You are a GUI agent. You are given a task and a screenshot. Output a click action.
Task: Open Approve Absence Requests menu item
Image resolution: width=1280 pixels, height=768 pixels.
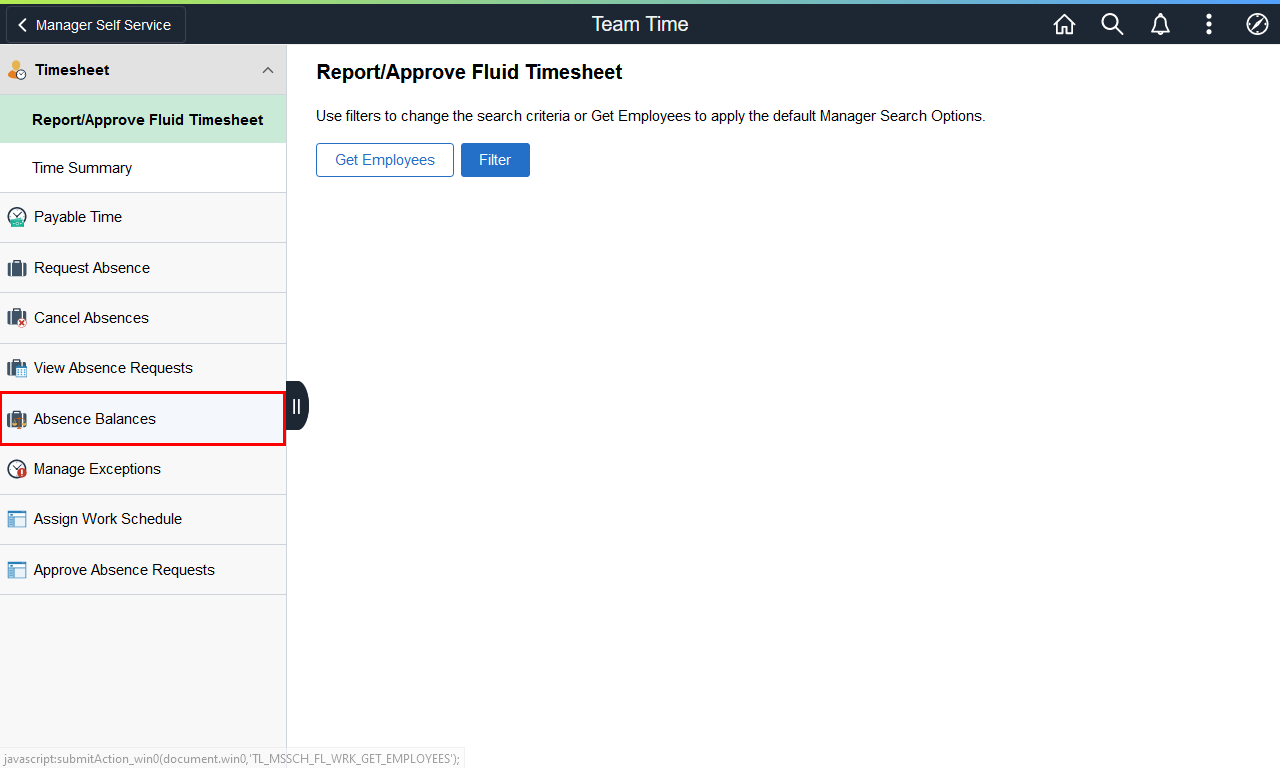coord(143,570)
